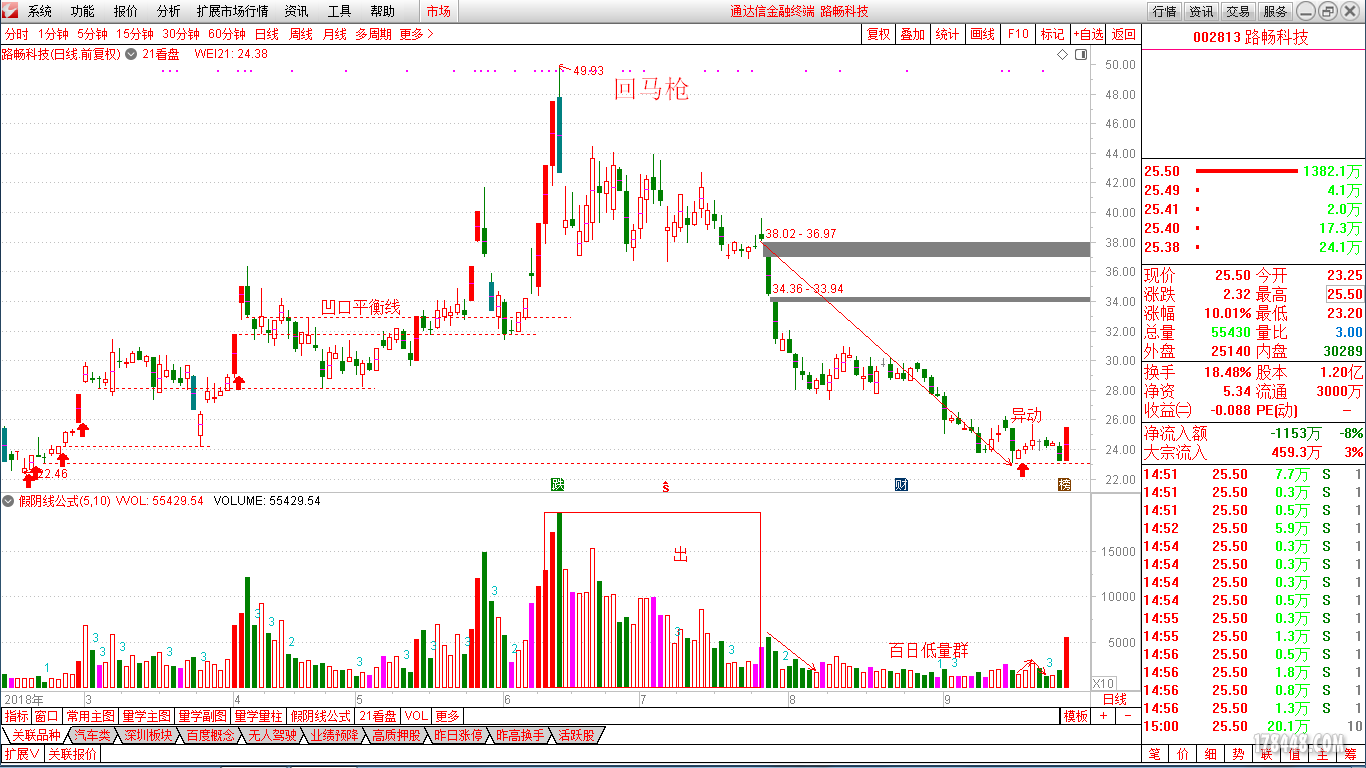
Task: Click the 交易 button at top right
Action: coord(1238,11)
